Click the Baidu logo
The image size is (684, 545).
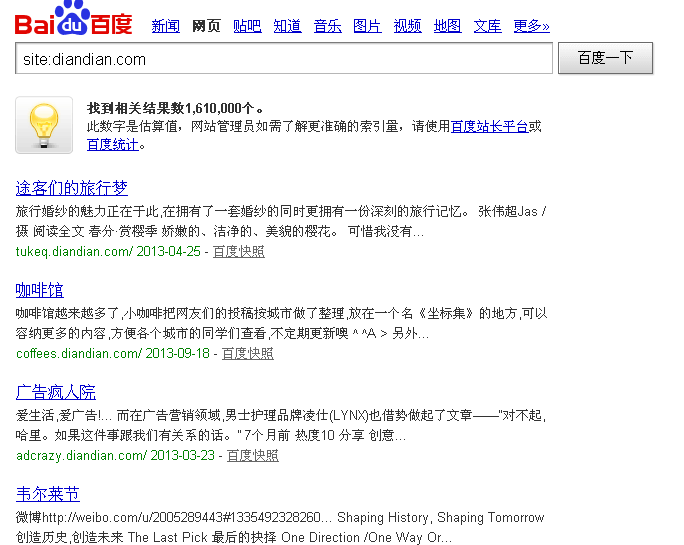point(73,18)
